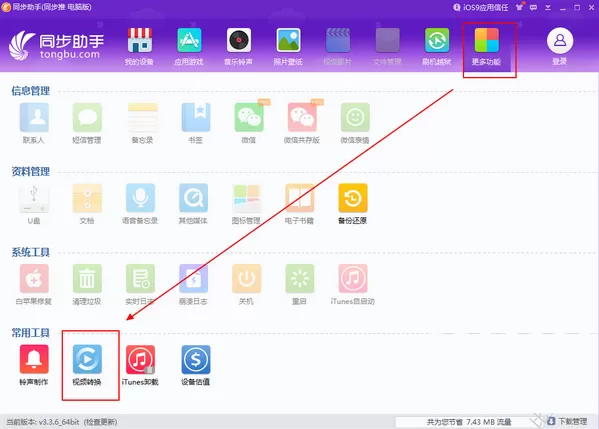Go to 照片壁纸 photos and wallpapers tab
The height and width of the screenshot is (429, 599).
pos(288,47)
